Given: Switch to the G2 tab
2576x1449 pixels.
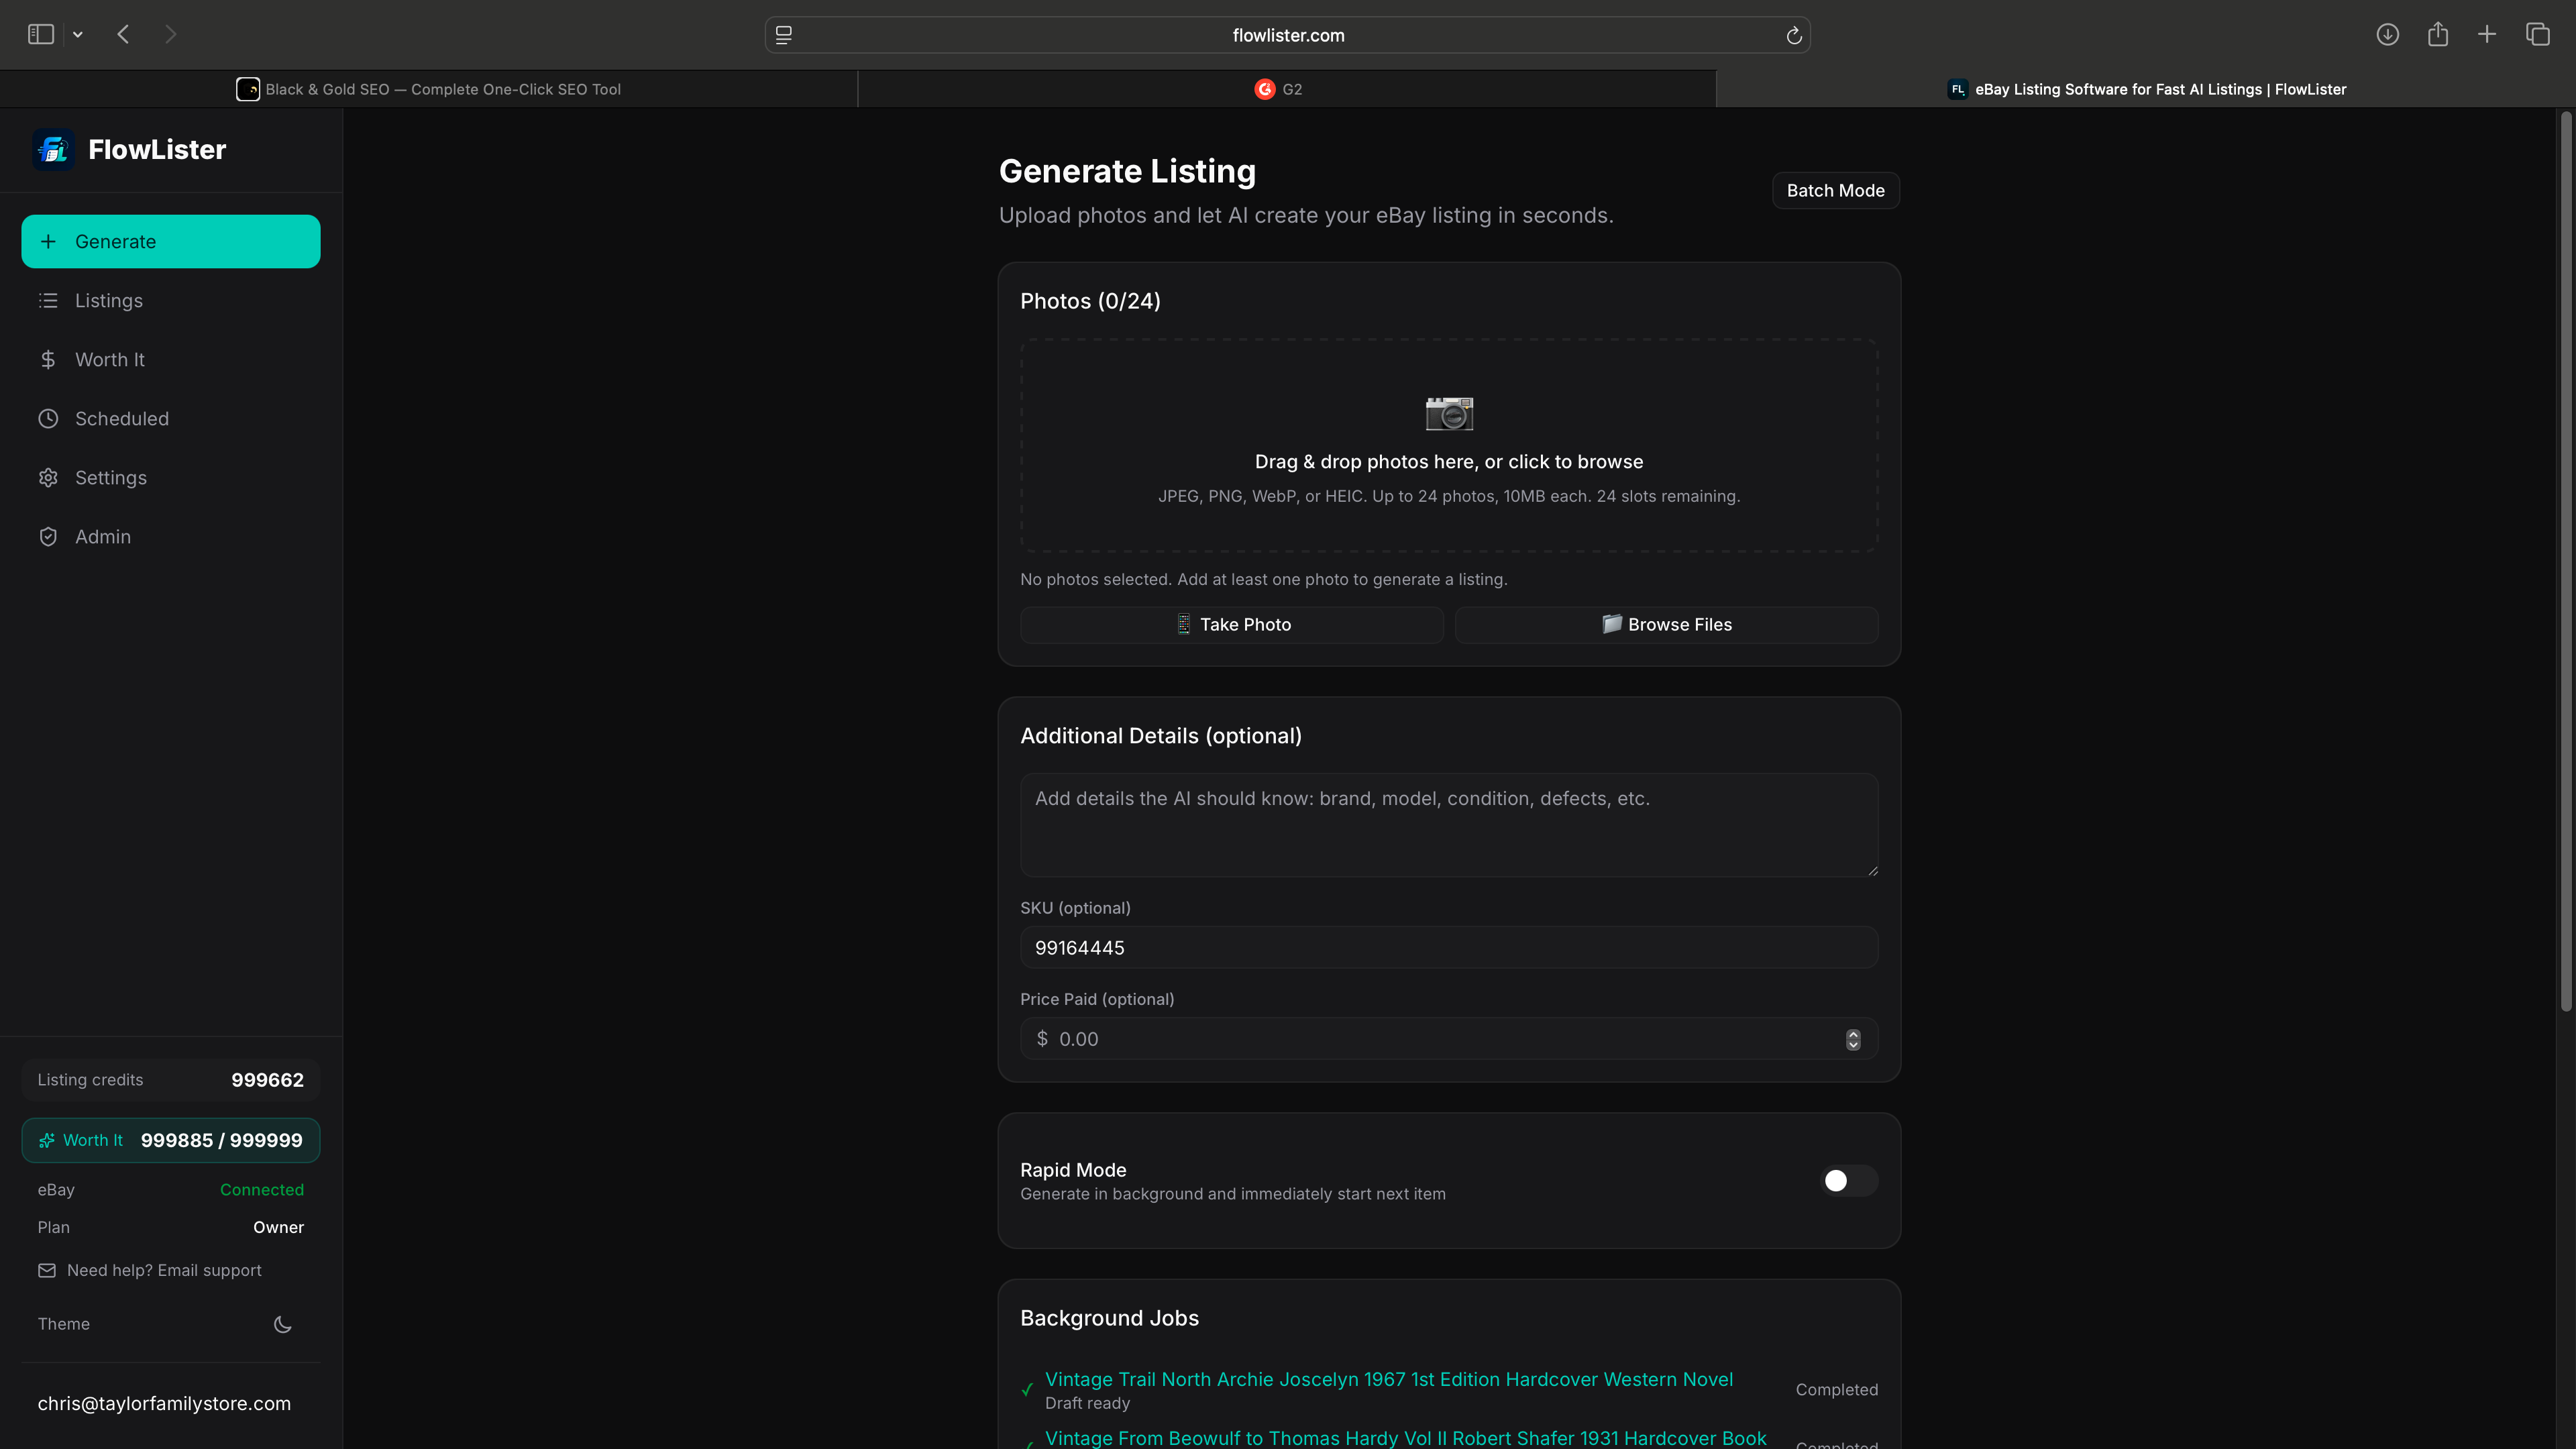Looking at the screenshot, I should 1287,89.
